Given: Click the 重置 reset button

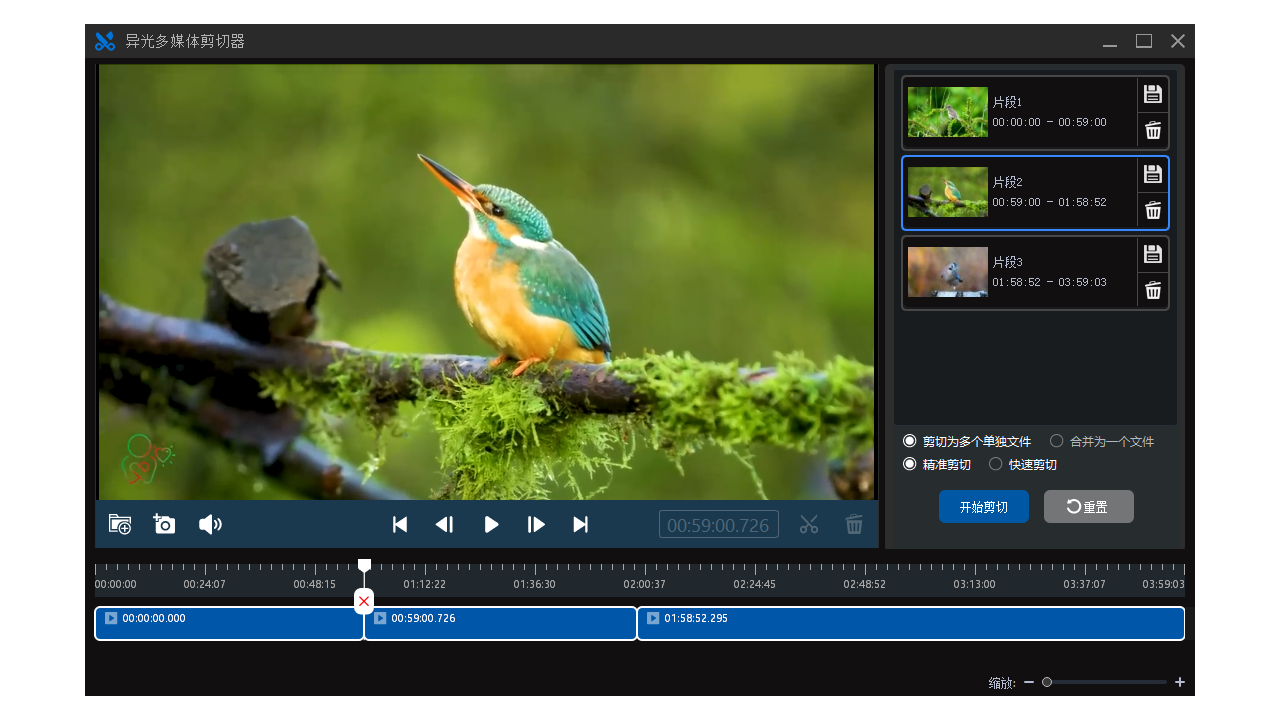Looking at the screenshot, I should pyautogui.click(x=1088, y=507).
